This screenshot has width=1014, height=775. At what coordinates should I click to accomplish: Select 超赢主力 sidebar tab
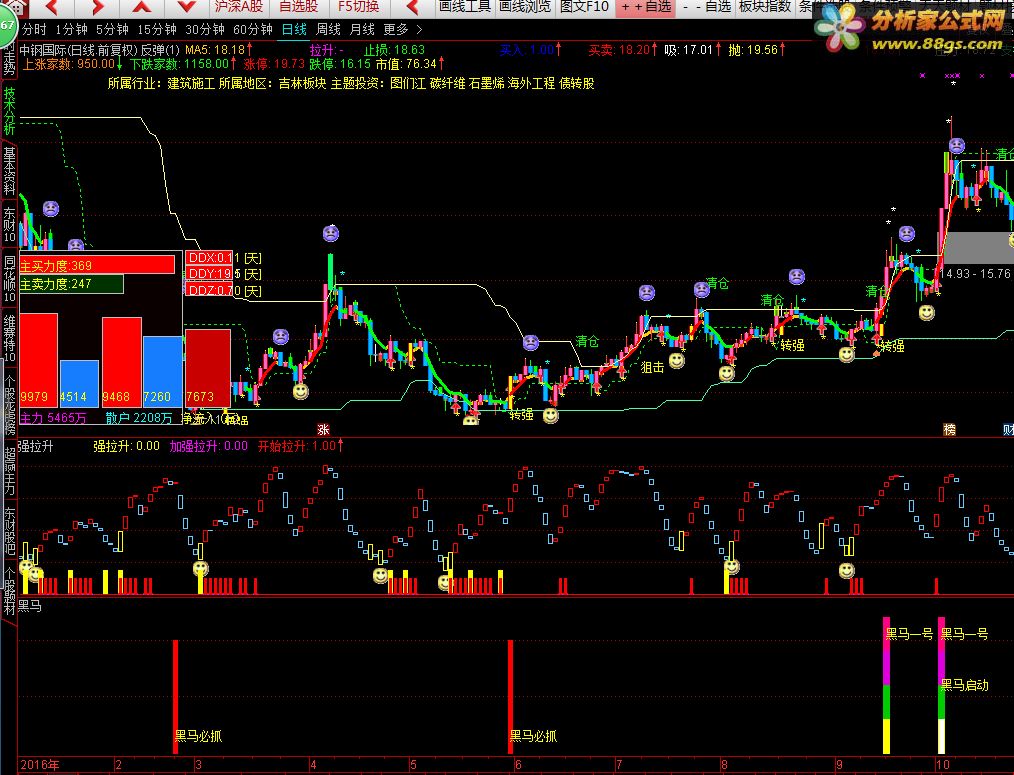coord(9,470)
